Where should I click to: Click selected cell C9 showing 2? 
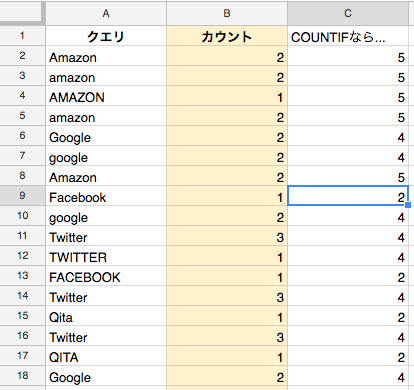[x=348, y=196]
